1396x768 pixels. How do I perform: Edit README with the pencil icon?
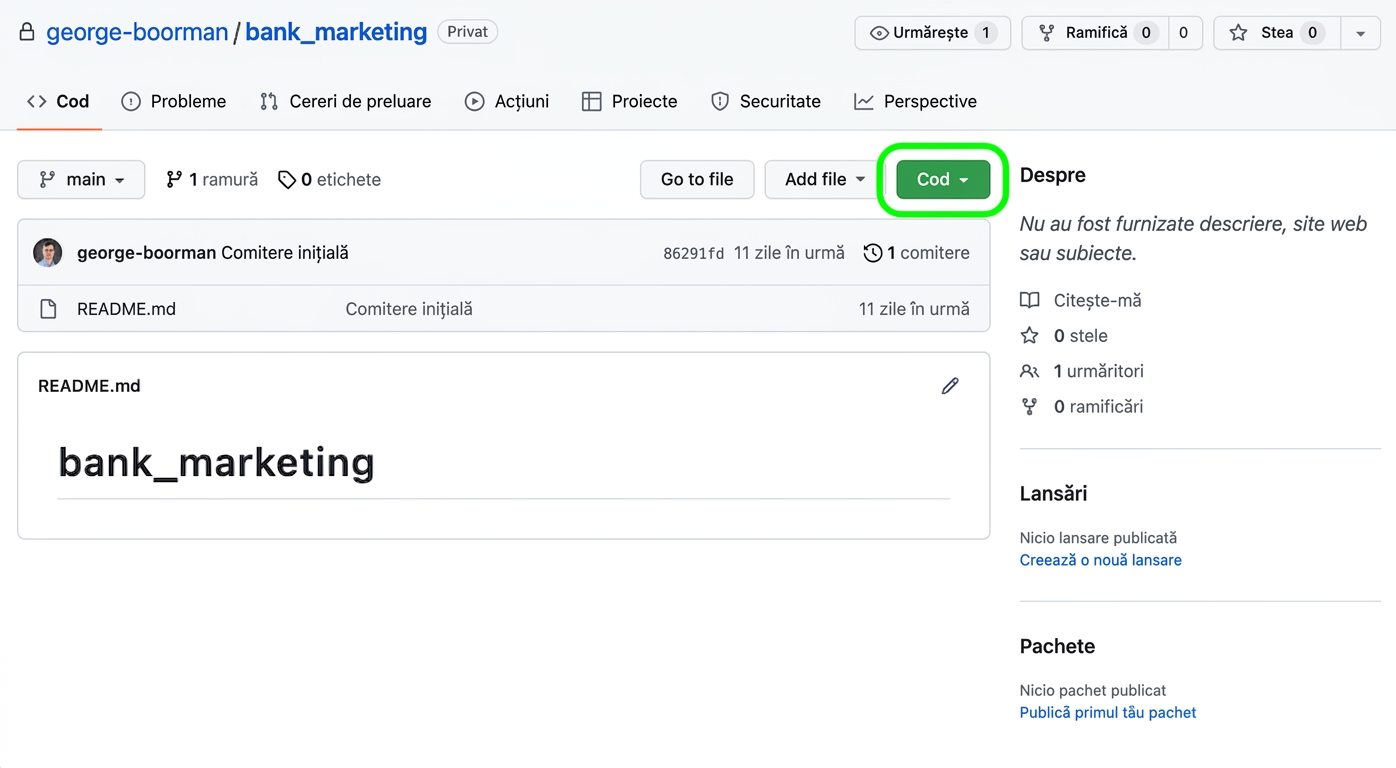[x=950, y=386]
